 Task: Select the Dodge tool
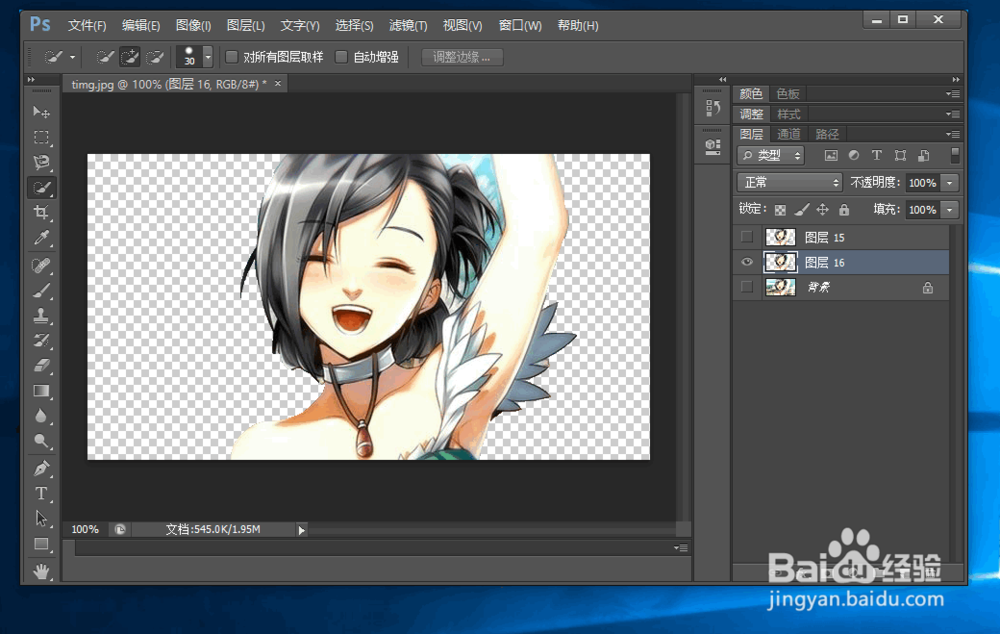tap(41, 441)
